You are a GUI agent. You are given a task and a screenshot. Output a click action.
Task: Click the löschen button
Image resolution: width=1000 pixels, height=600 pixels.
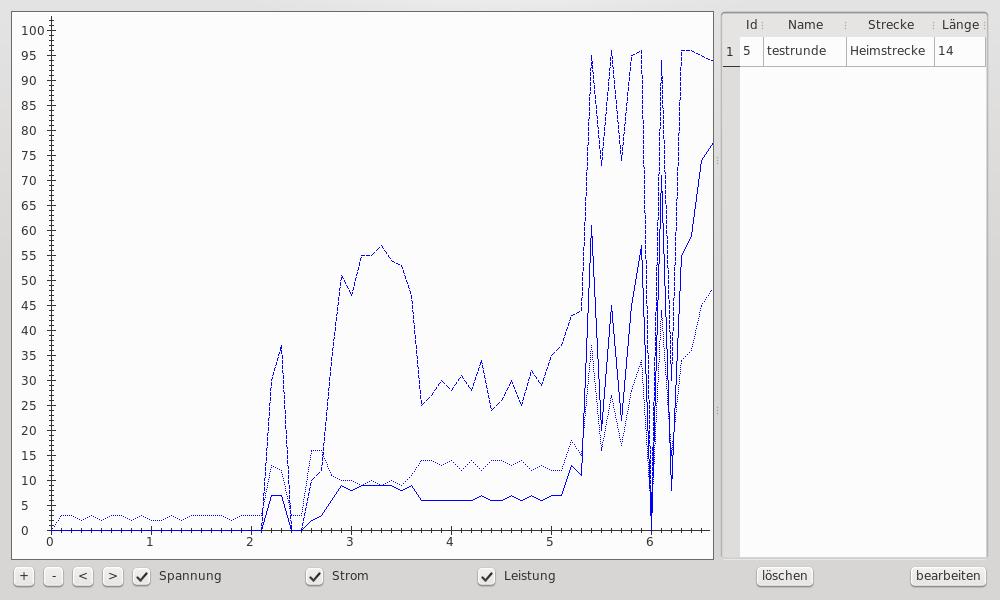(x=785, y=576)
